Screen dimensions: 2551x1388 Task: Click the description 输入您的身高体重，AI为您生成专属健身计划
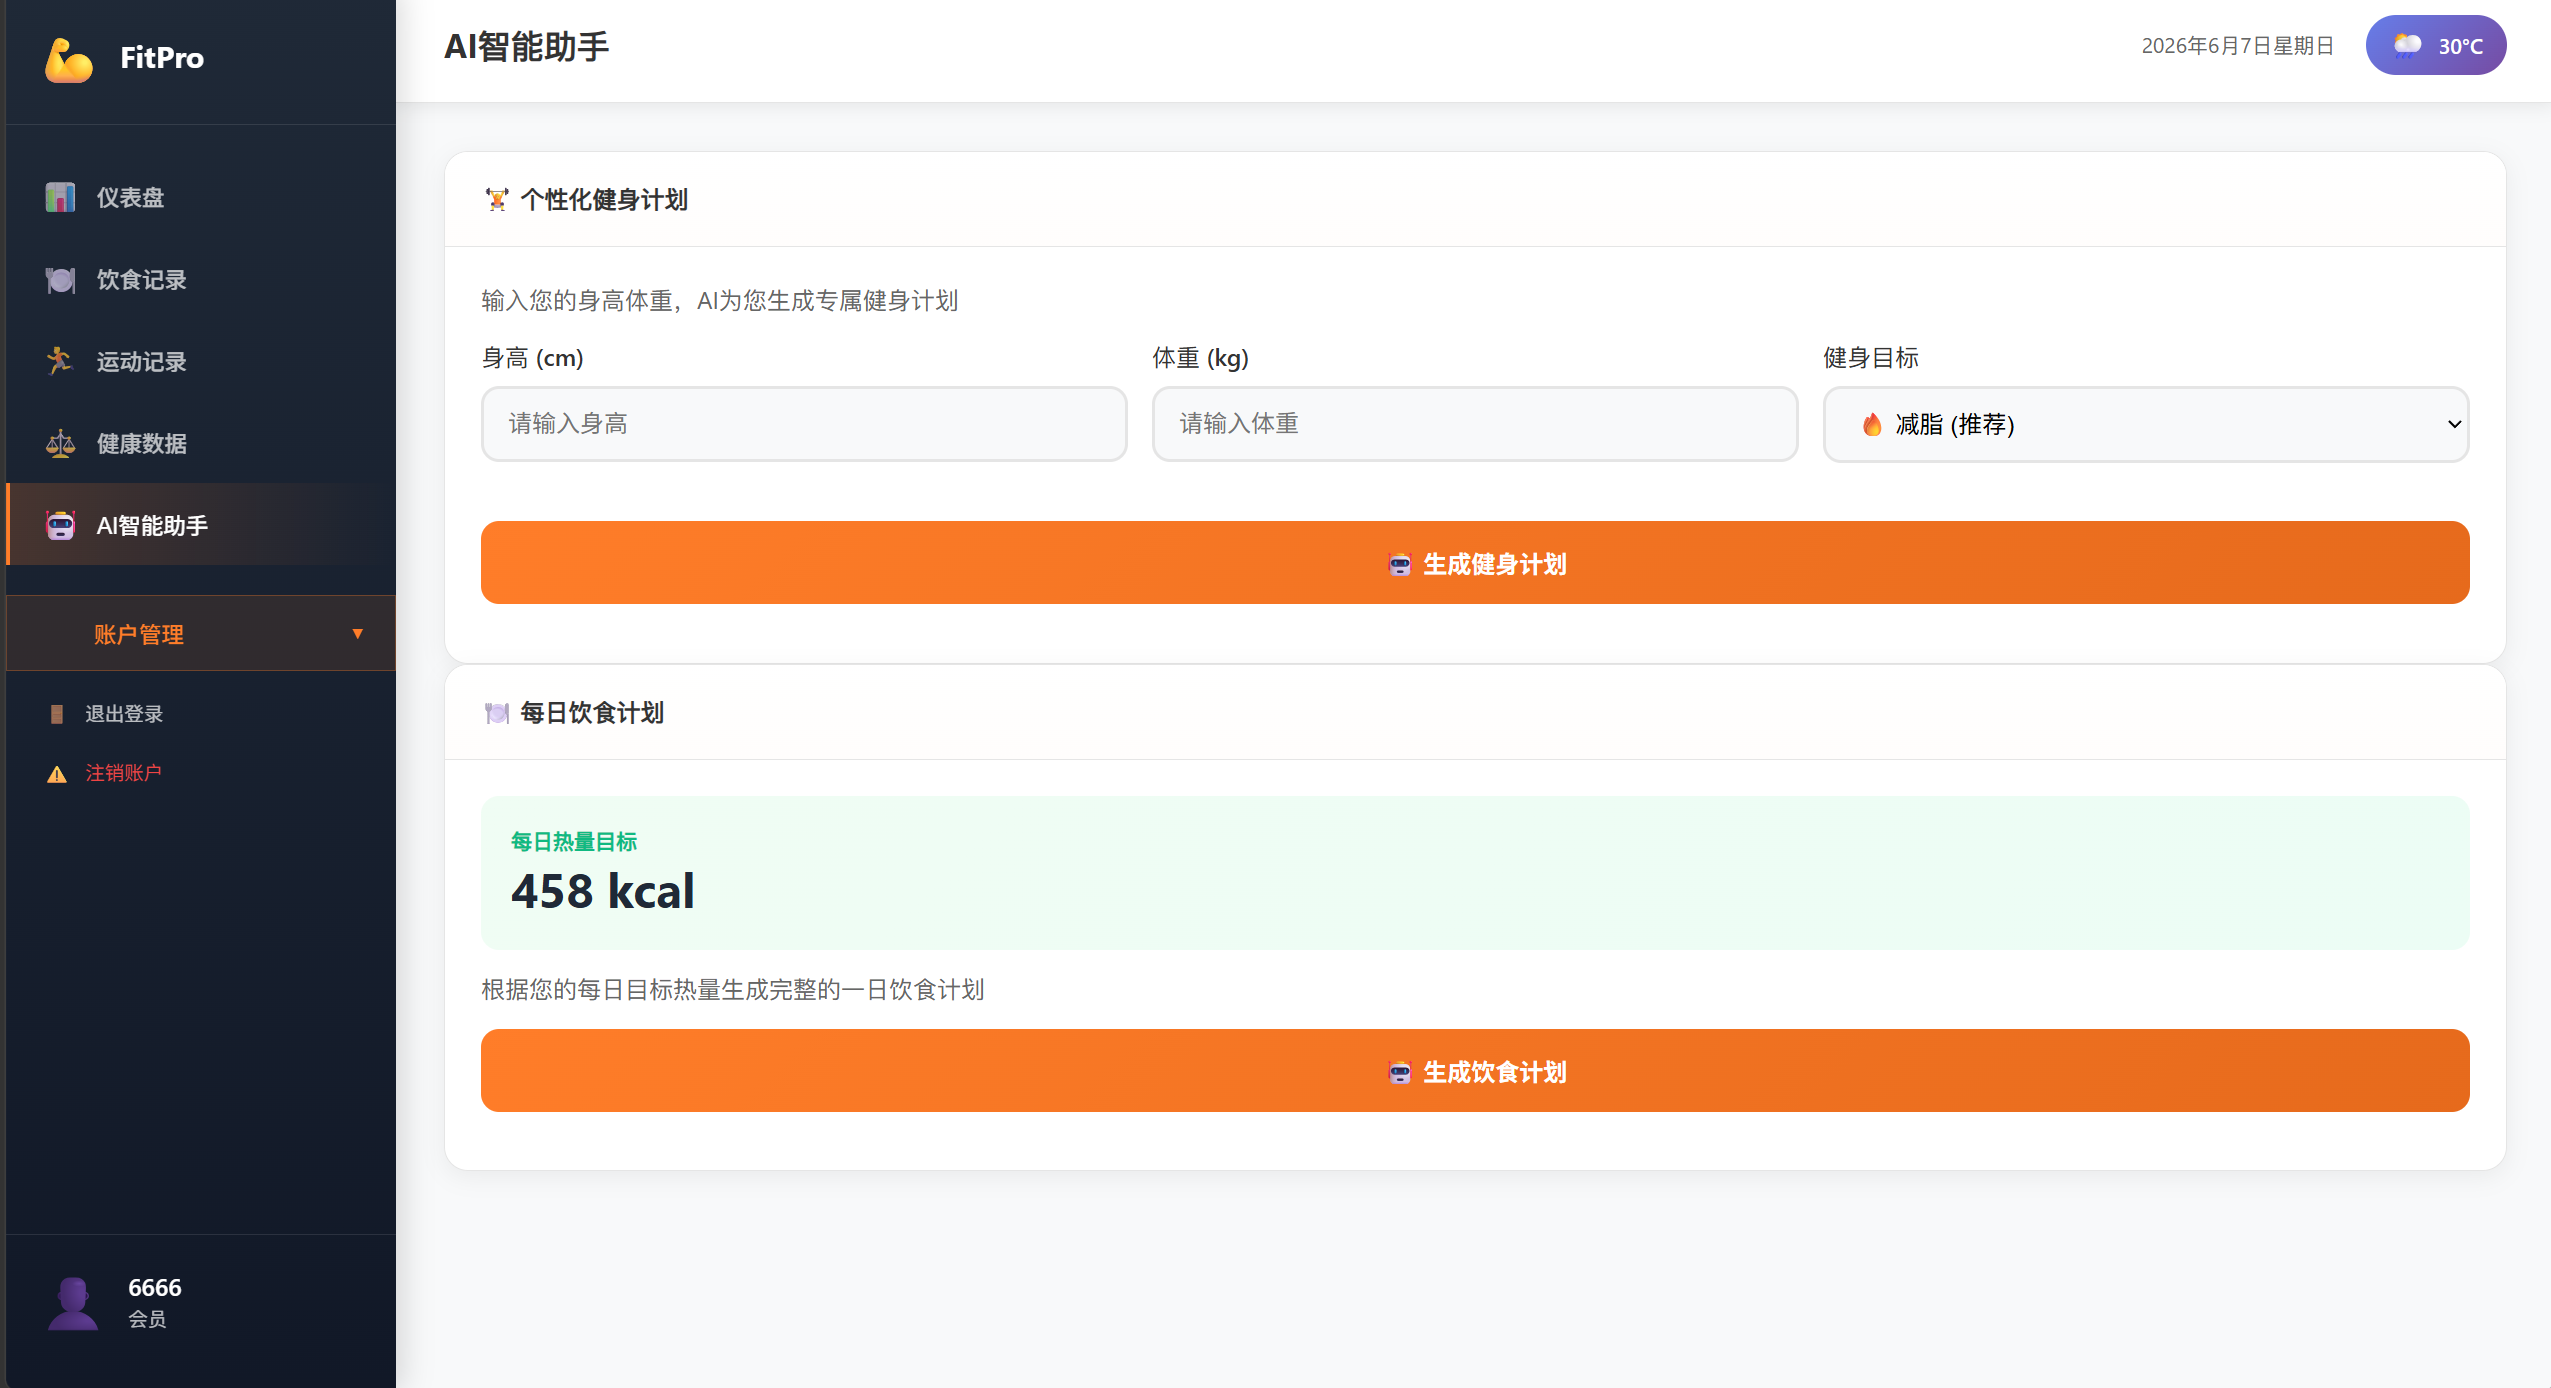pos(720,301)
